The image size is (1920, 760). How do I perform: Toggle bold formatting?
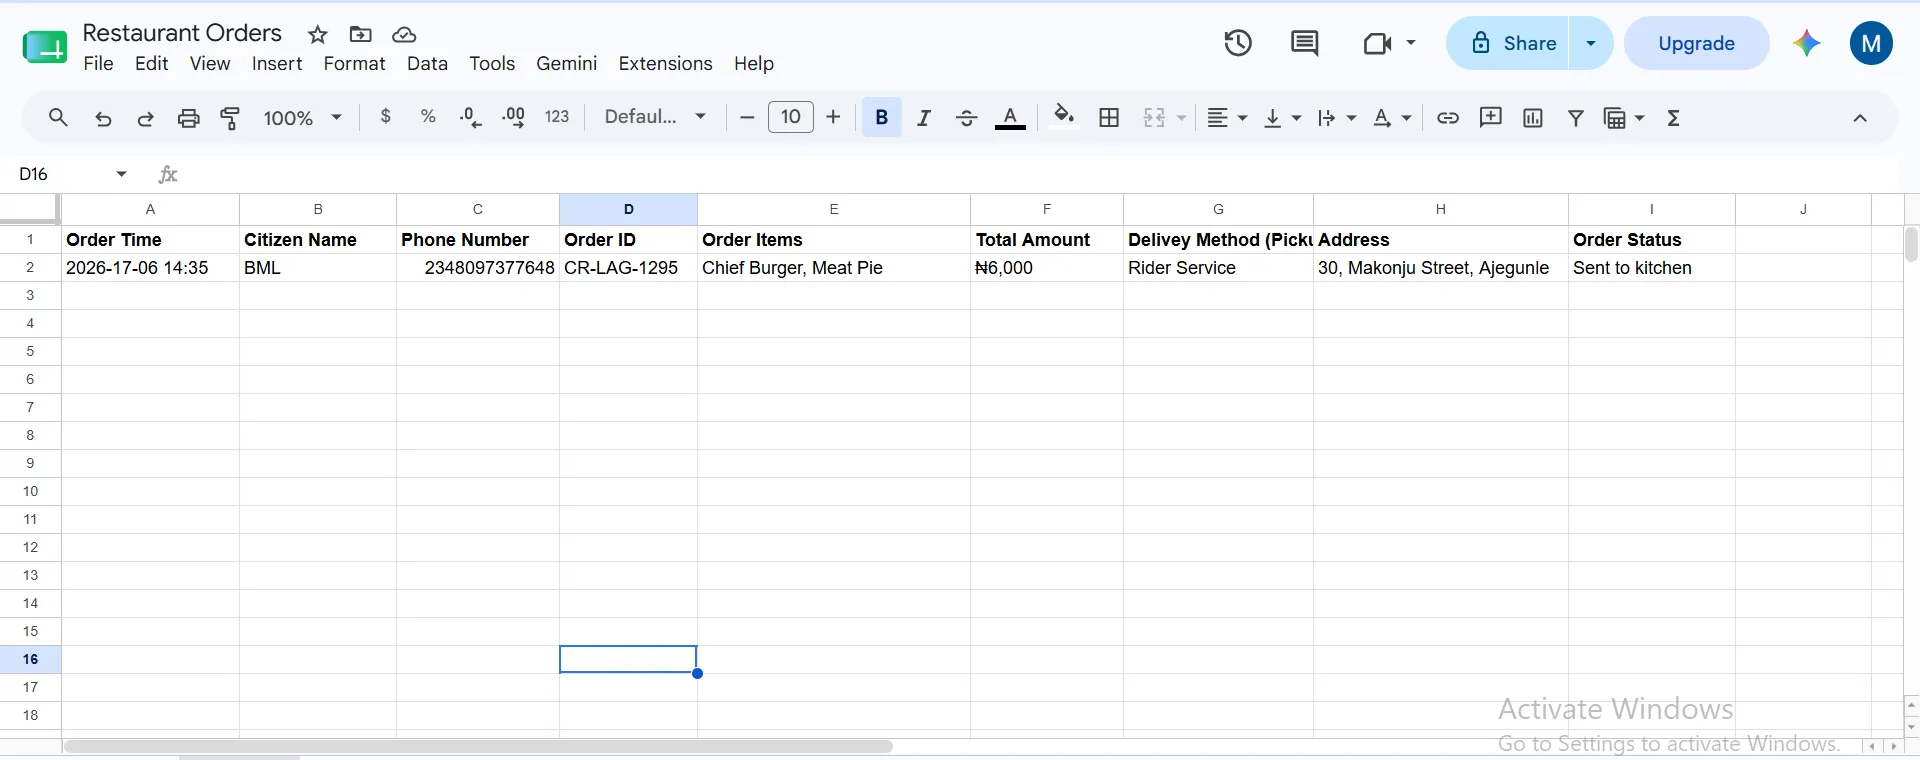[882, 117]
